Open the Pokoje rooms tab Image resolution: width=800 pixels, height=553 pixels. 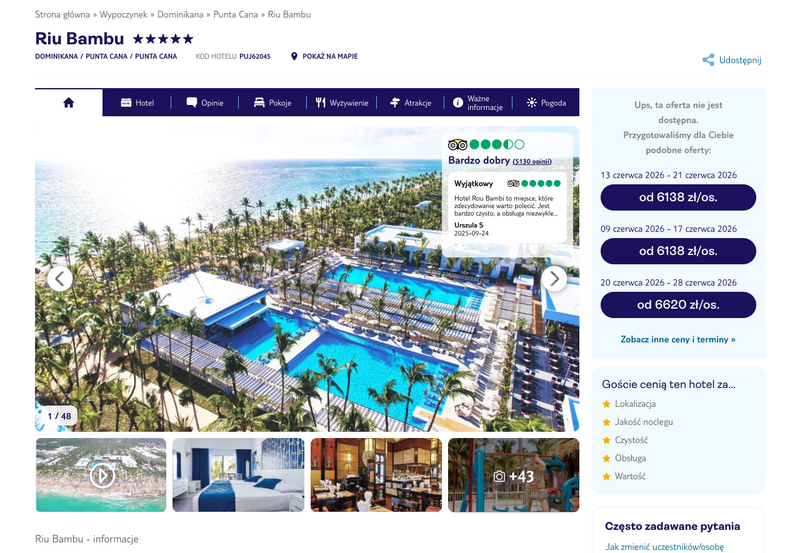click(x=272, y=103)
